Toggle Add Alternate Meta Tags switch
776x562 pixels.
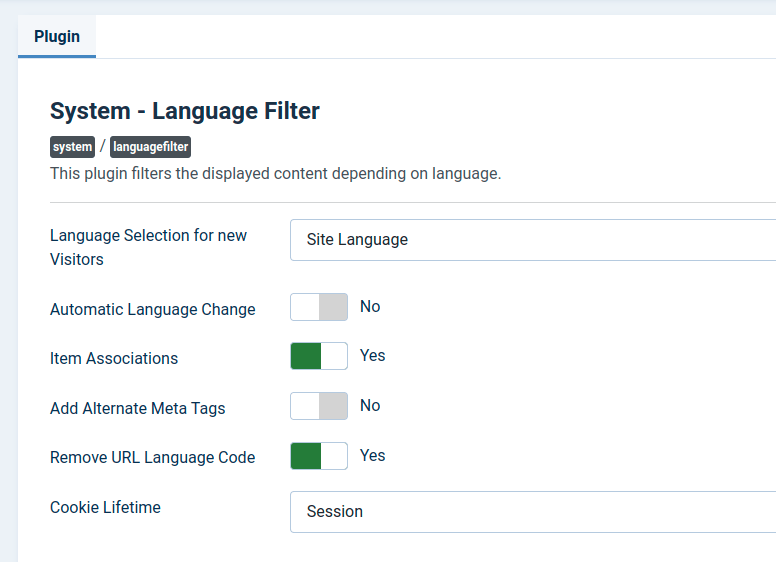[x=319, y=406]
